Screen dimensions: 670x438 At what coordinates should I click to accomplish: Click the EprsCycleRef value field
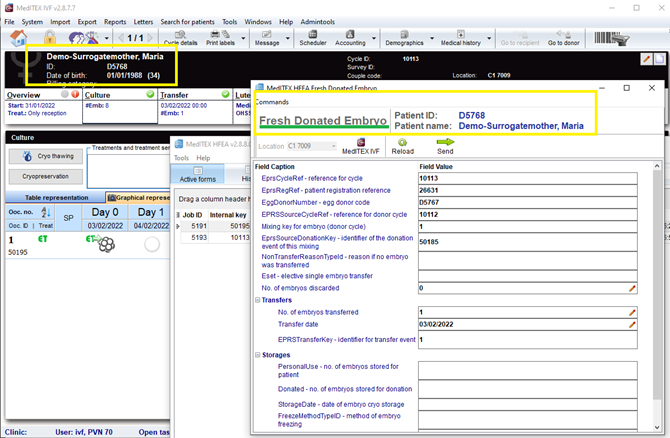[528, 178]
